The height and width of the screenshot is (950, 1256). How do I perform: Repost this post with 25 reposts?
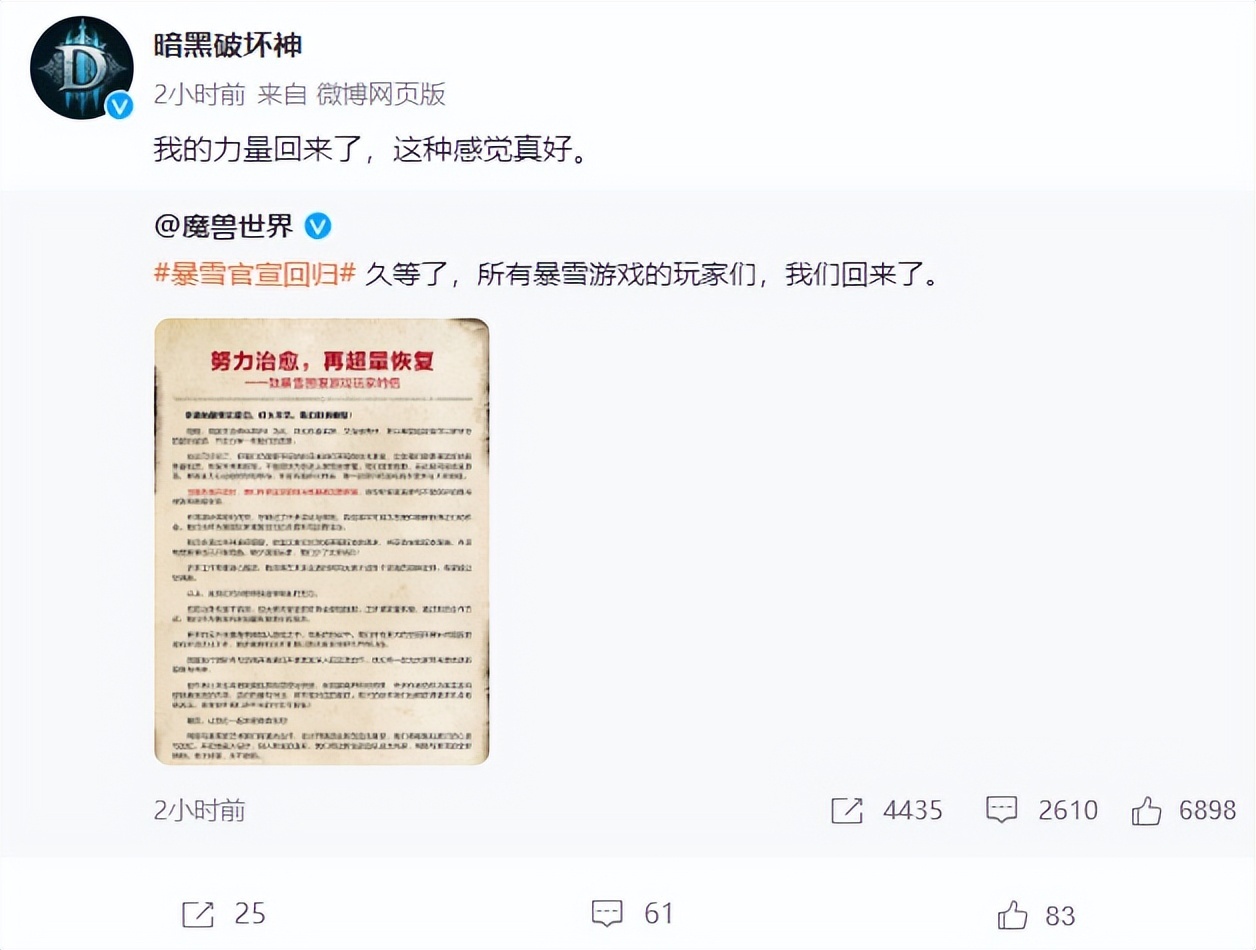[x=198, y=914]
